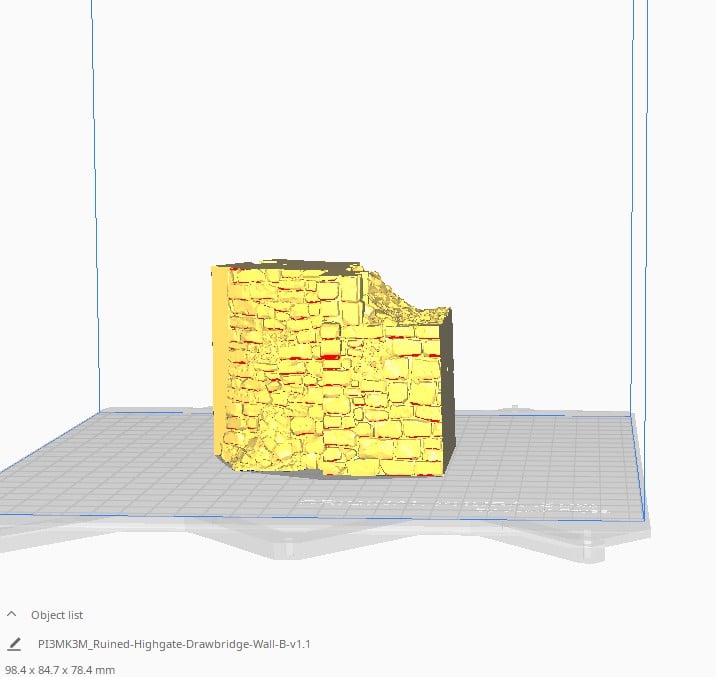Click the gray build plate grid left of the model
This screenshot has width=716, height=677.
coord(120,460)
